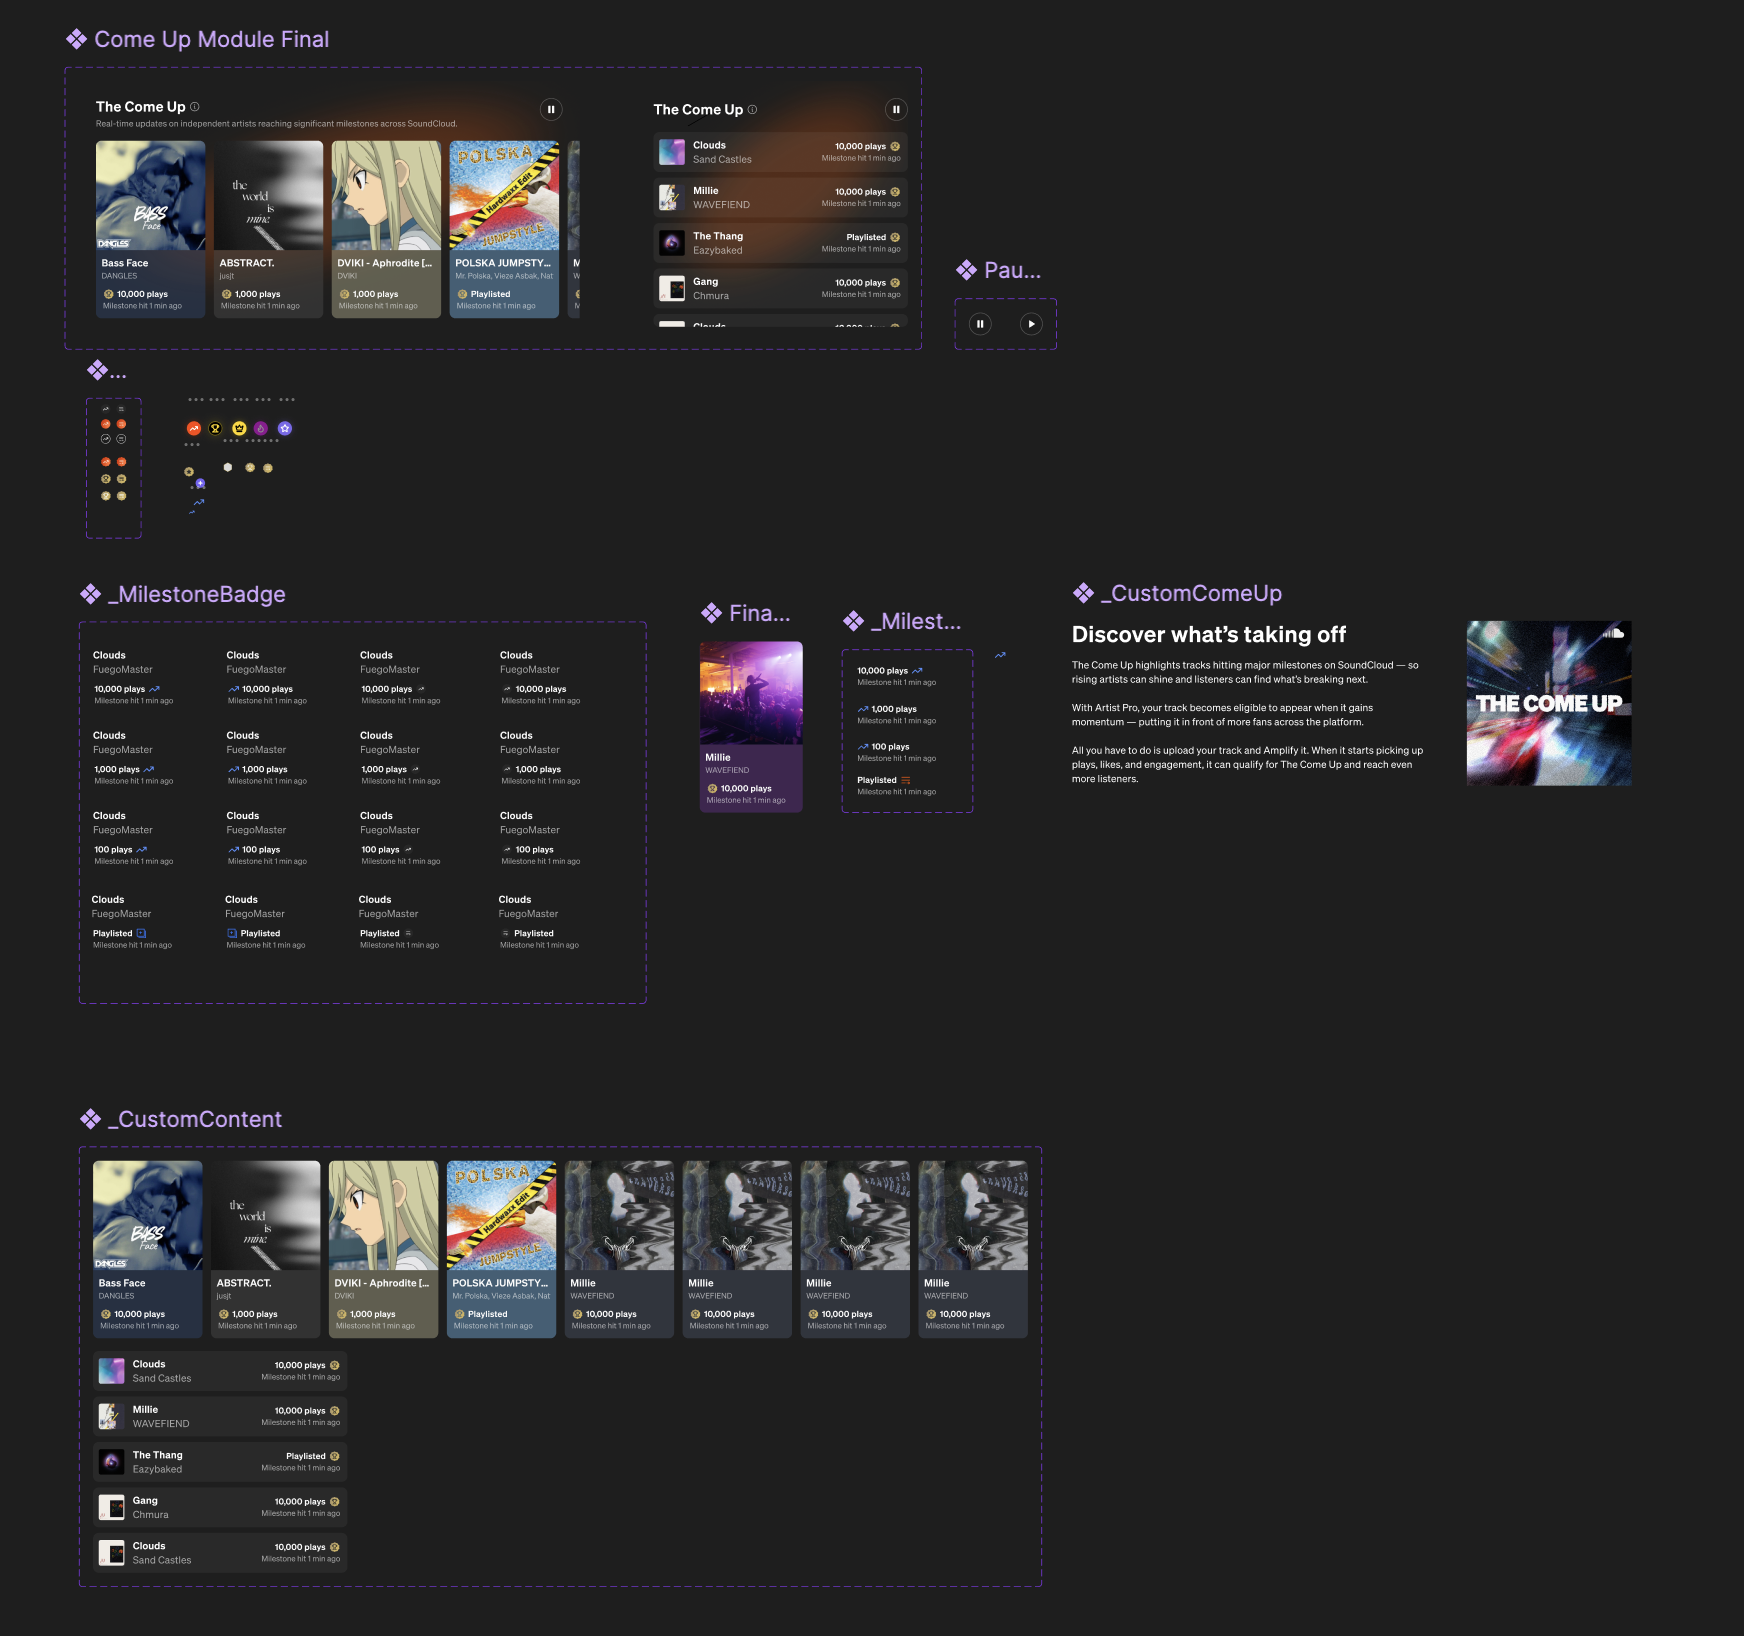The image size is (1744, 1636).
Task: Click Gang thumbnail in right Come Up list
Action: coord(672,288)
